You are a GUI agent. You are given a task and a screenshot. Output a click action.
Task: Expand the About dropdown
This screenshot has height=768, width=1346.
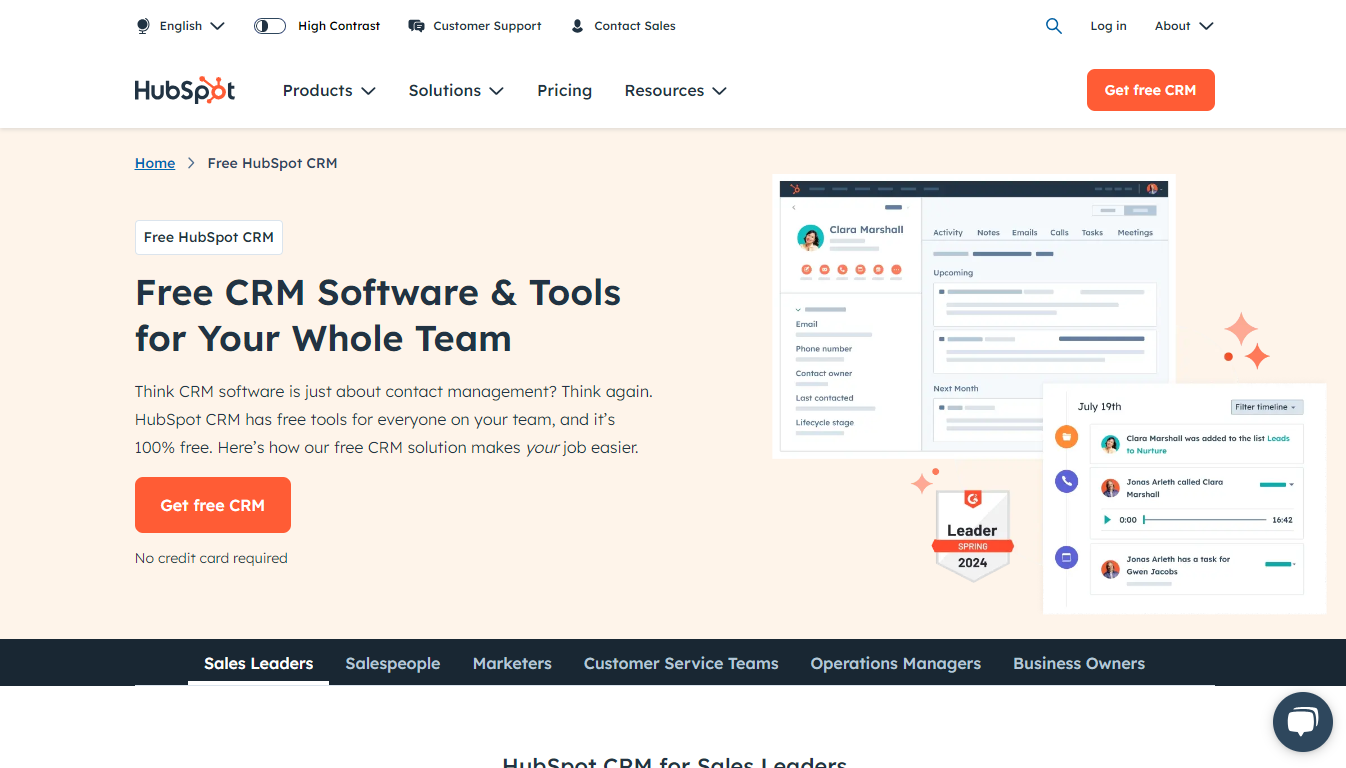point(1184,26)
